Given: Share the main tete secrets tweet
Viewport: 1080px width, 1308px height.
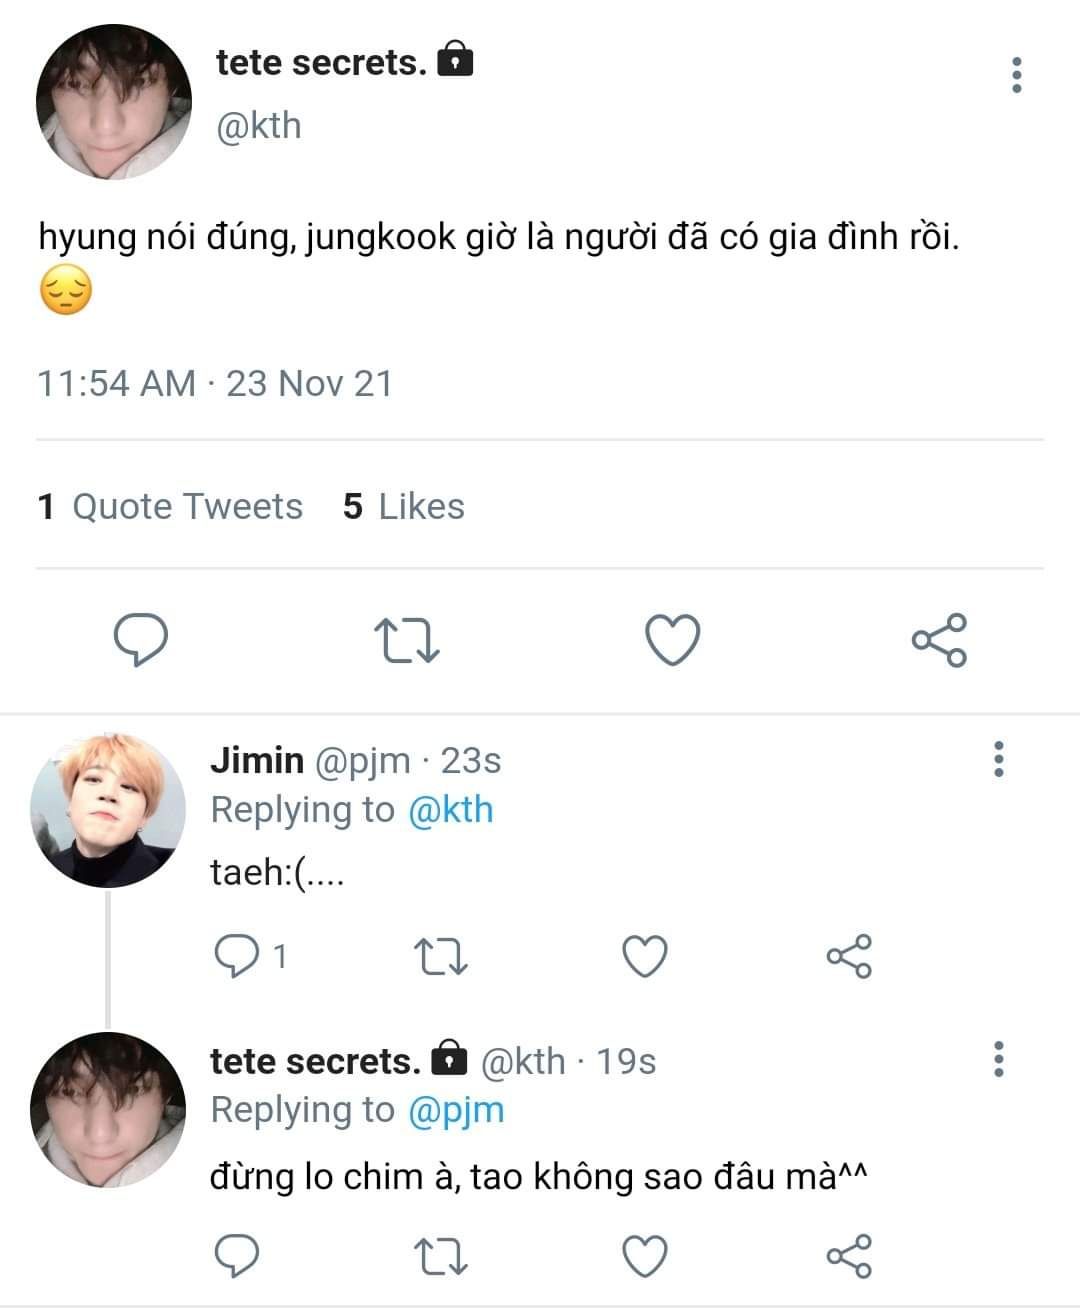Looking at the screenshot, I should 939,640.
